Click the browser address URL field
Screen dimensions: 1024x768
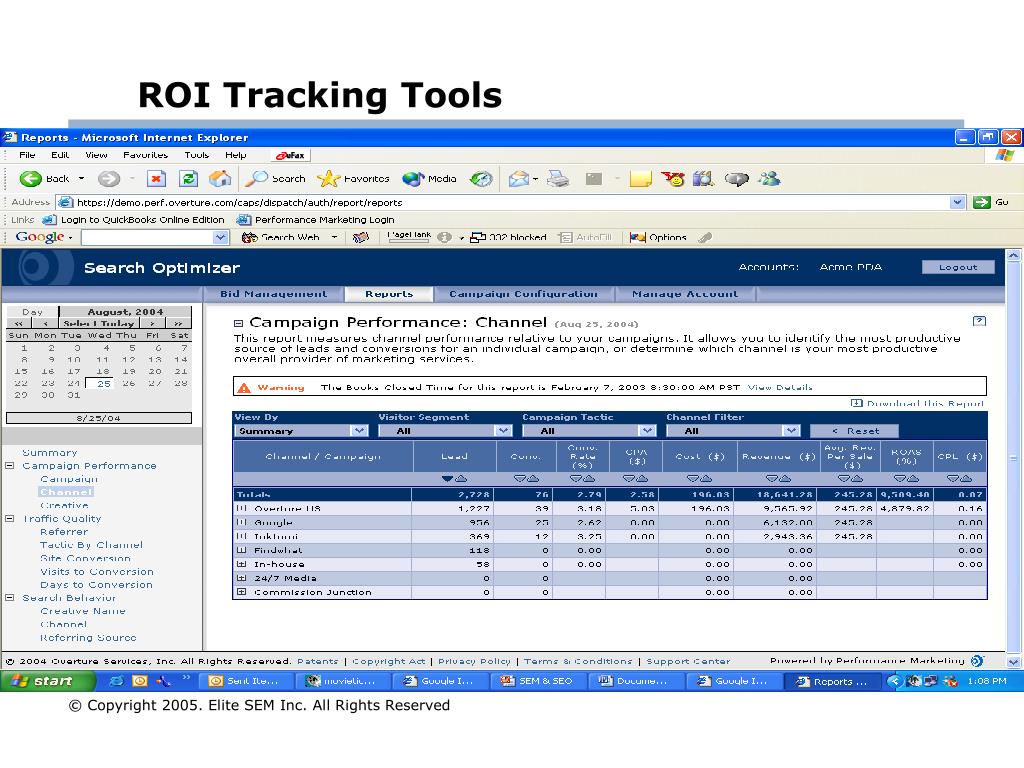tap(503, 202)
